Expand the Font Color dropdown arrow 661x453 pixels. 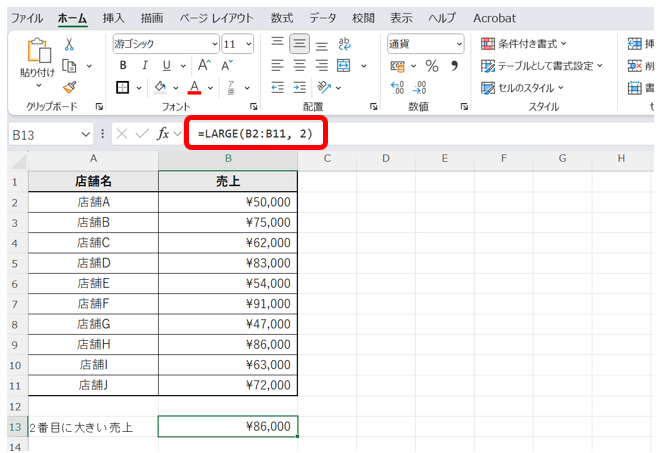(x=210, y=88)
